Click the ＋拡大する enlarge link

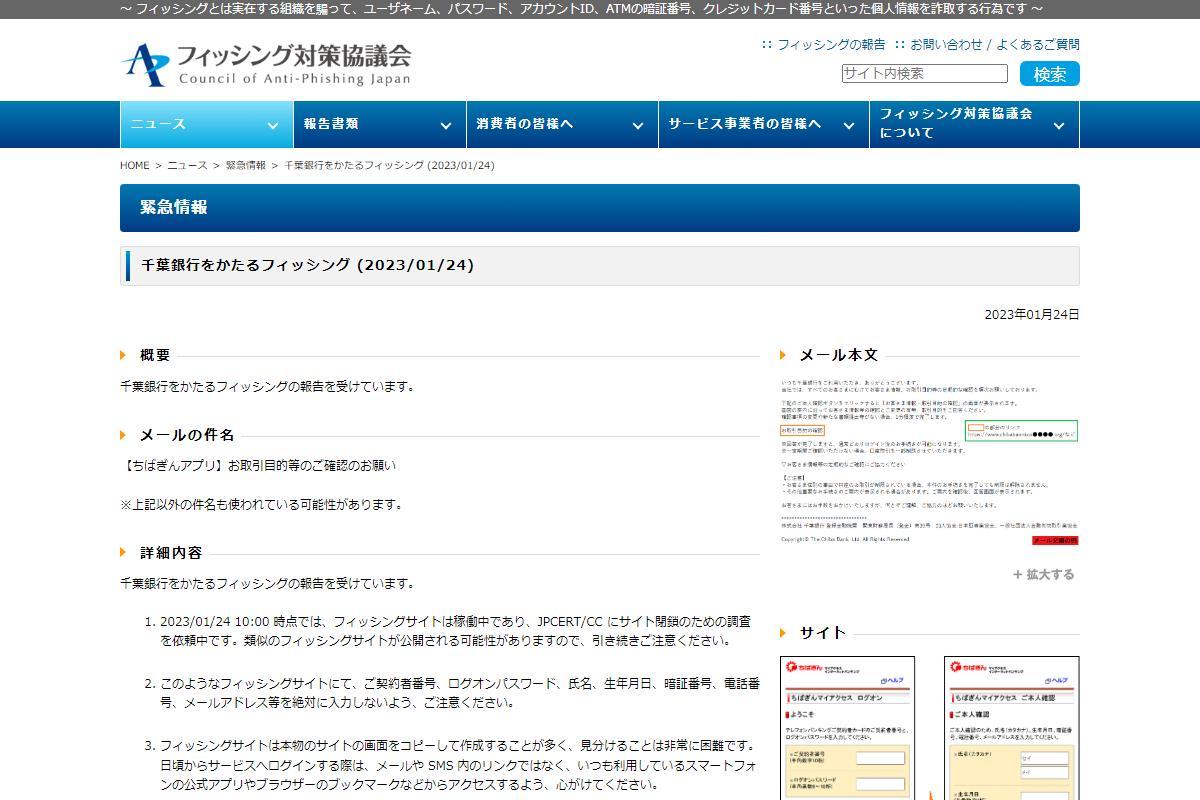(1044, 574)
